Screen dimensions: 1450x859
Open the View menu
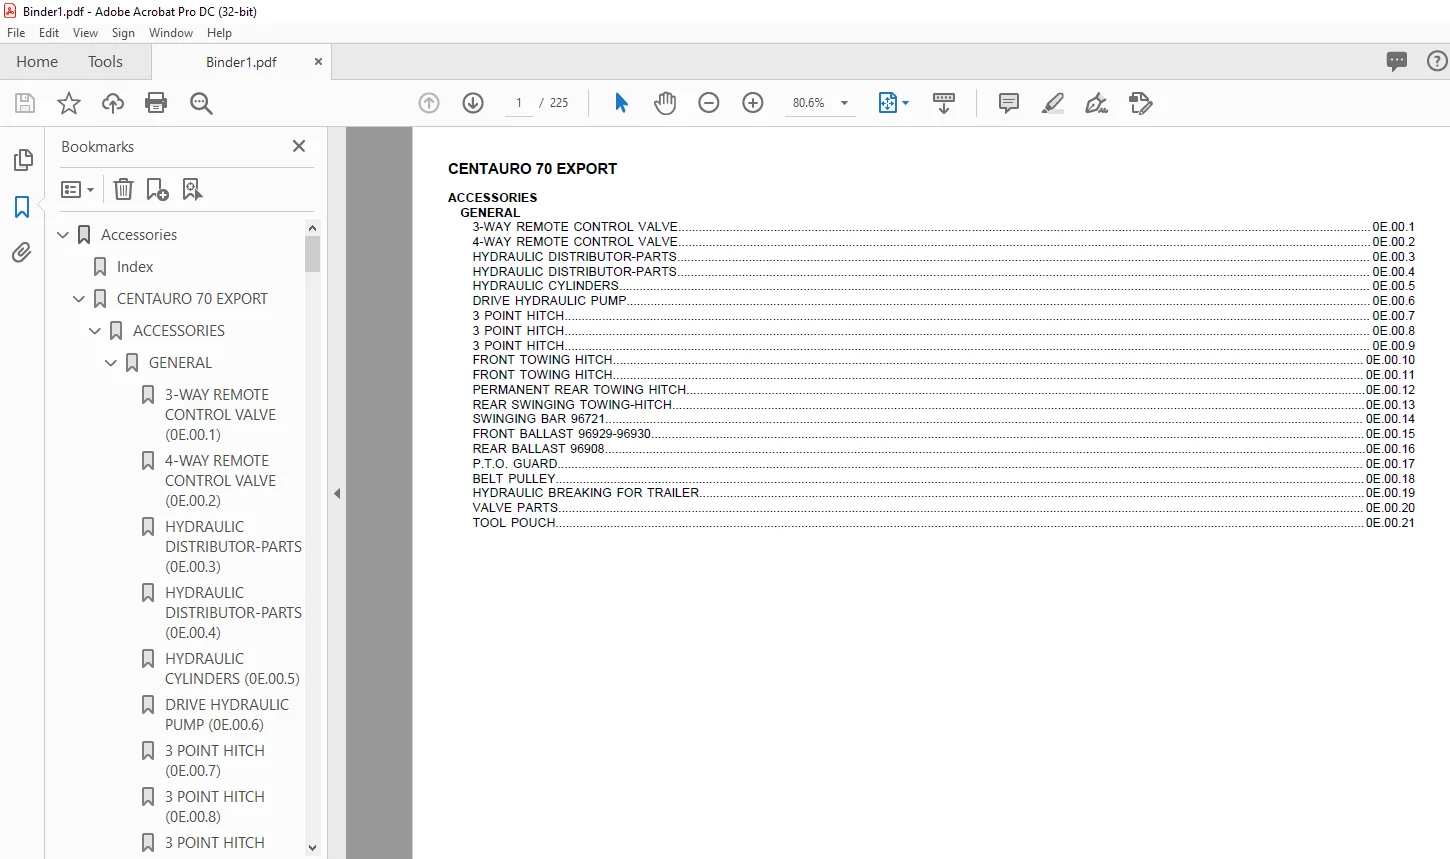click(x=86, y=33)
